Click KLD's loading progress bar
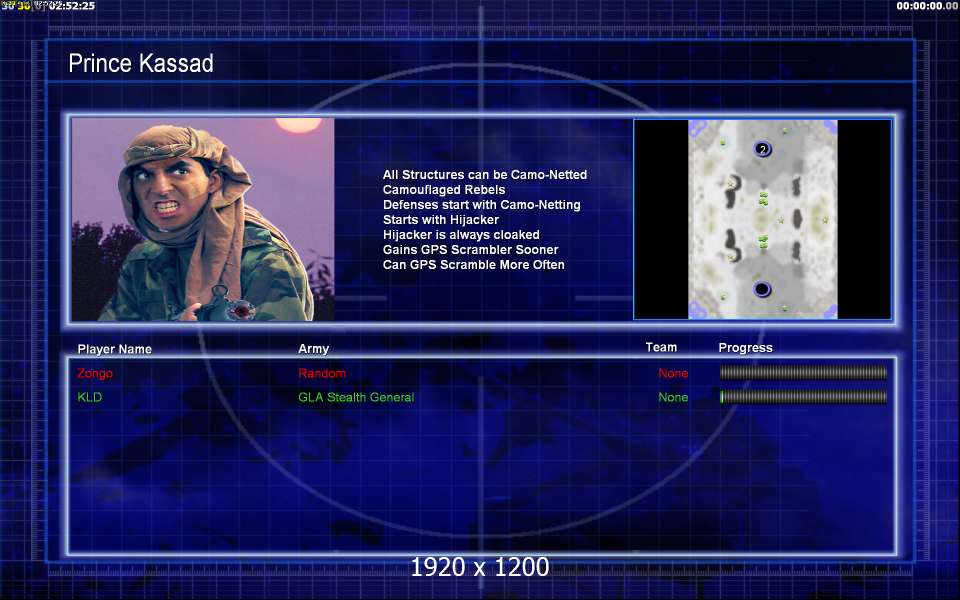Viewport: 960px width, 600px height. click(x=803, y=397)
